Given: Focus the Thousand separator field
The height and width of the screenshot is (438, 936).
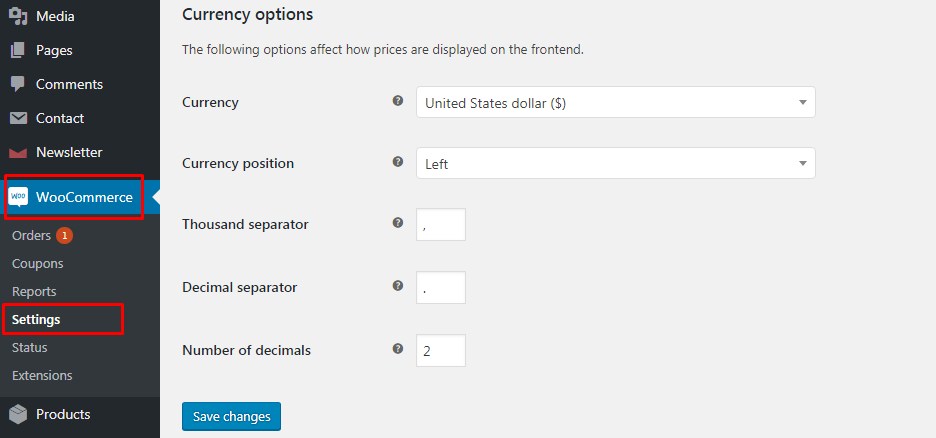Looking at the screenshot, I should 441,225.
